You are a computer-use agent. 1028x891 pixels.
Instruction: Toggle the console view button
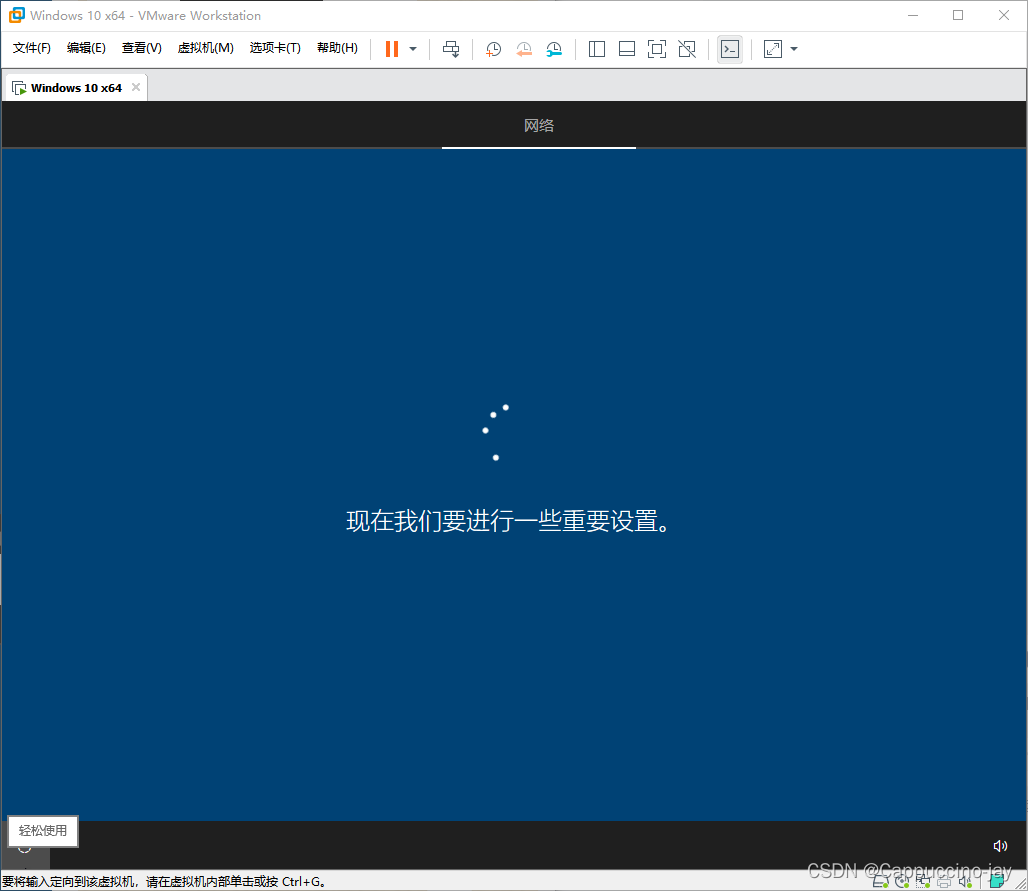click(729, 48)
